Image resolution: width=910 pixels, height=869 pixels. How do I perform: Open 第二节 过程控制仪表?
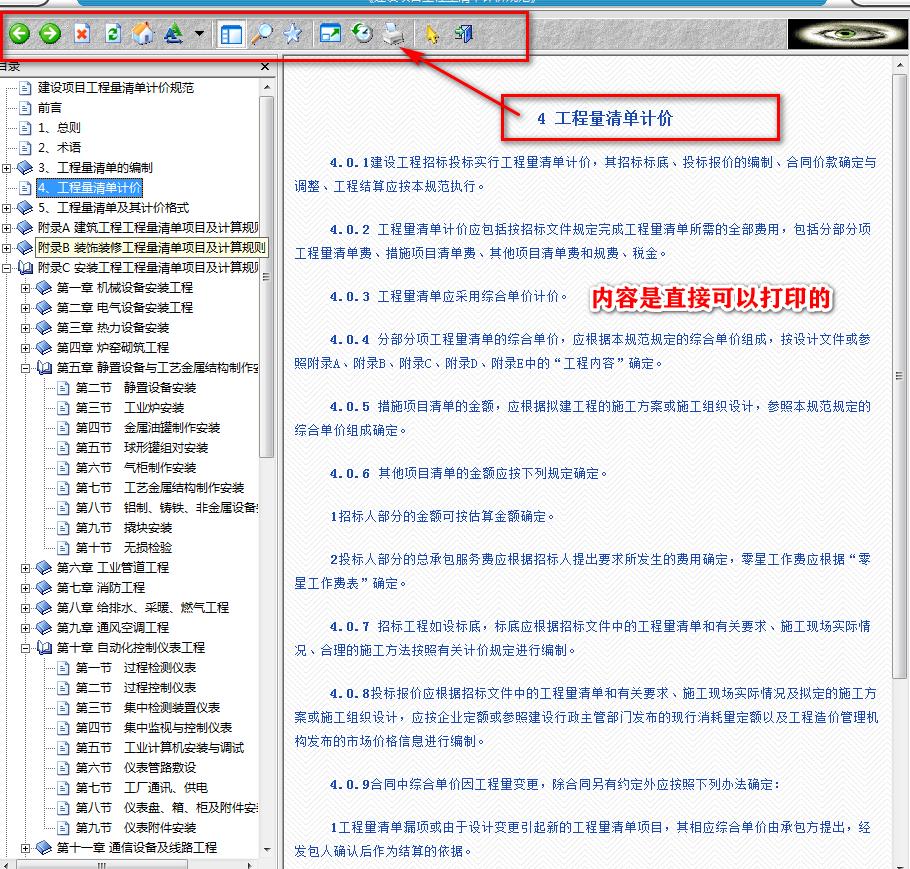pyautogui.click(x=136, y=688)
